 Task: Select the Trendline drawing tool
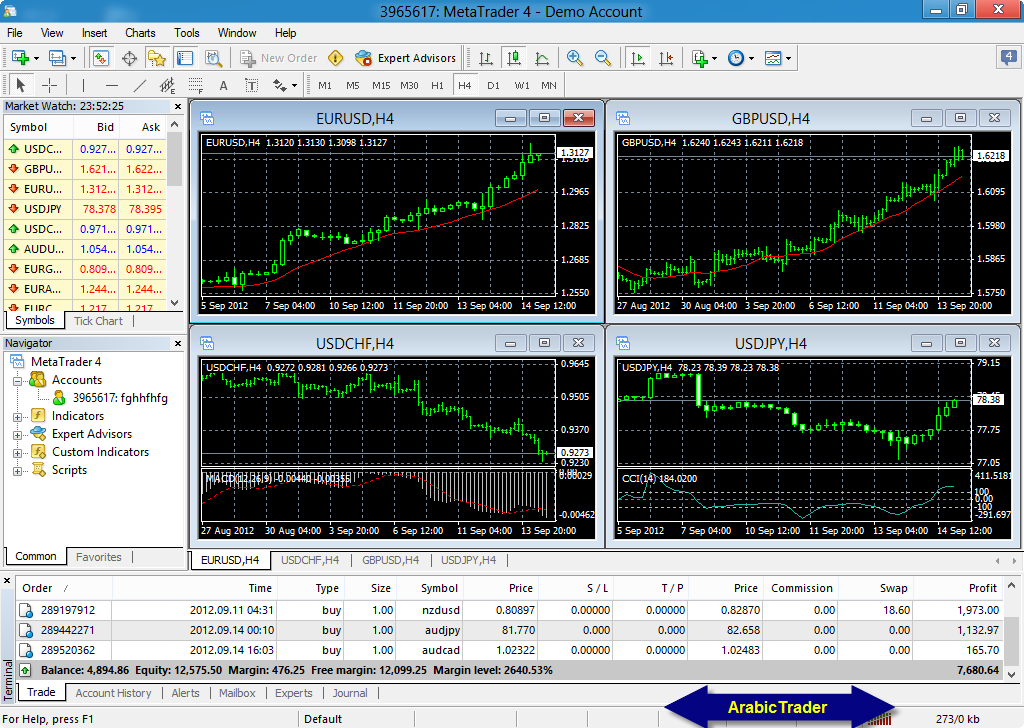point(140,85)
